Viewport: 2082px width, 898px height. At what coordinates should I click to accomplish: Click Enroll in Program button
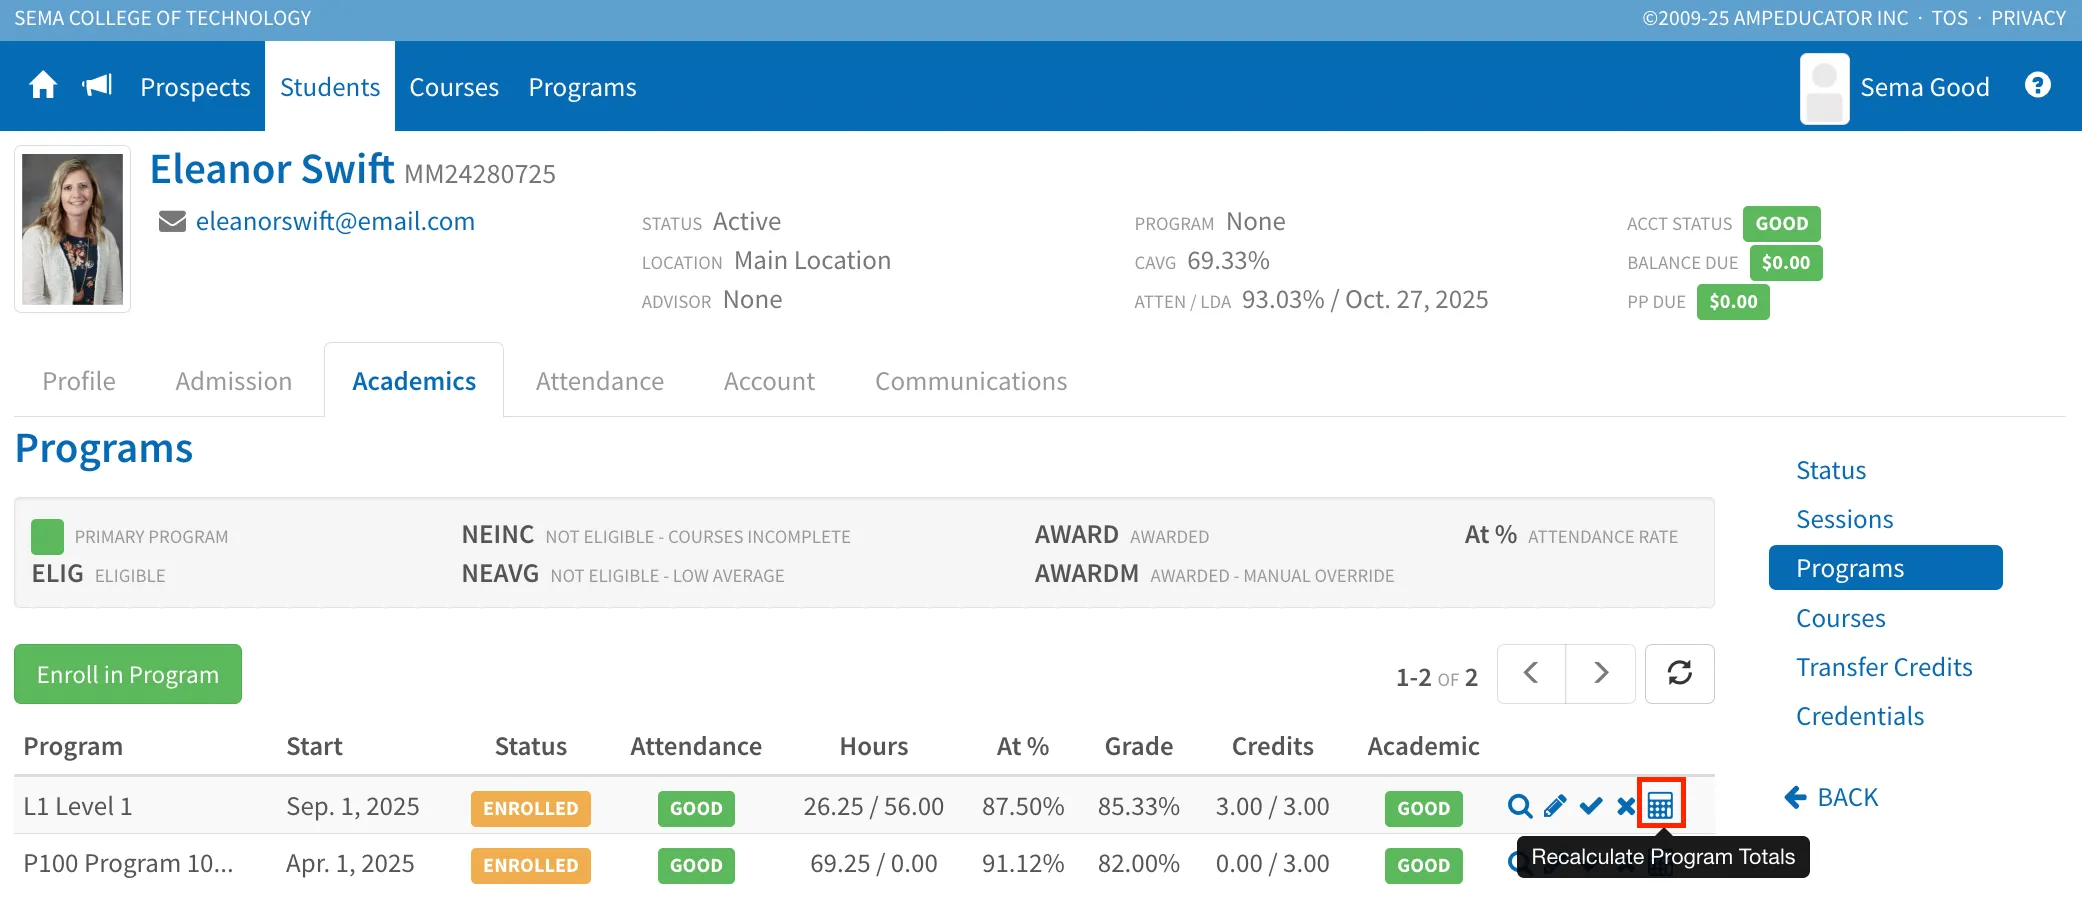[x=128, y=674]
